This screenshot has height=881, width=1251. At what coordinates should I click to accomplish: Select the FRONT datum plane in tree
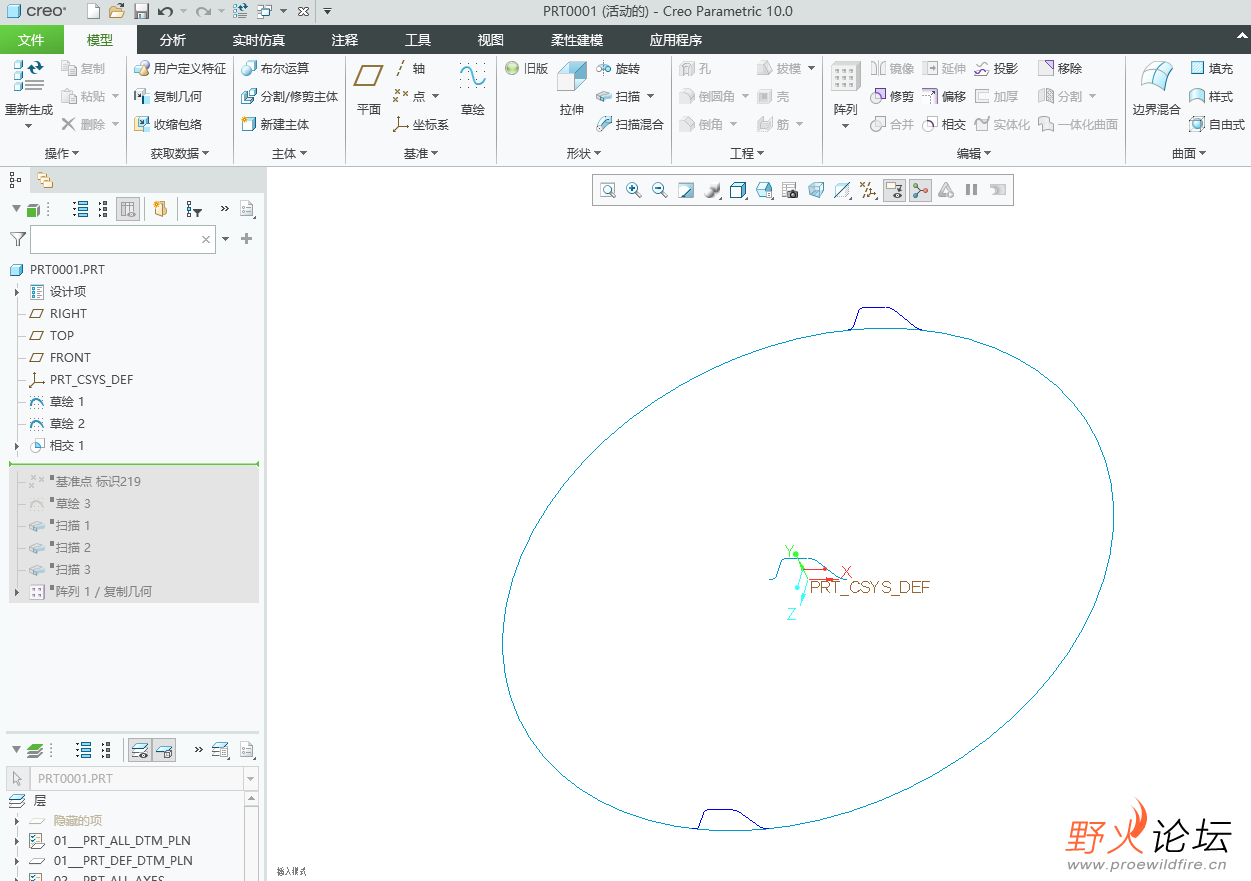tap(70, 358)
